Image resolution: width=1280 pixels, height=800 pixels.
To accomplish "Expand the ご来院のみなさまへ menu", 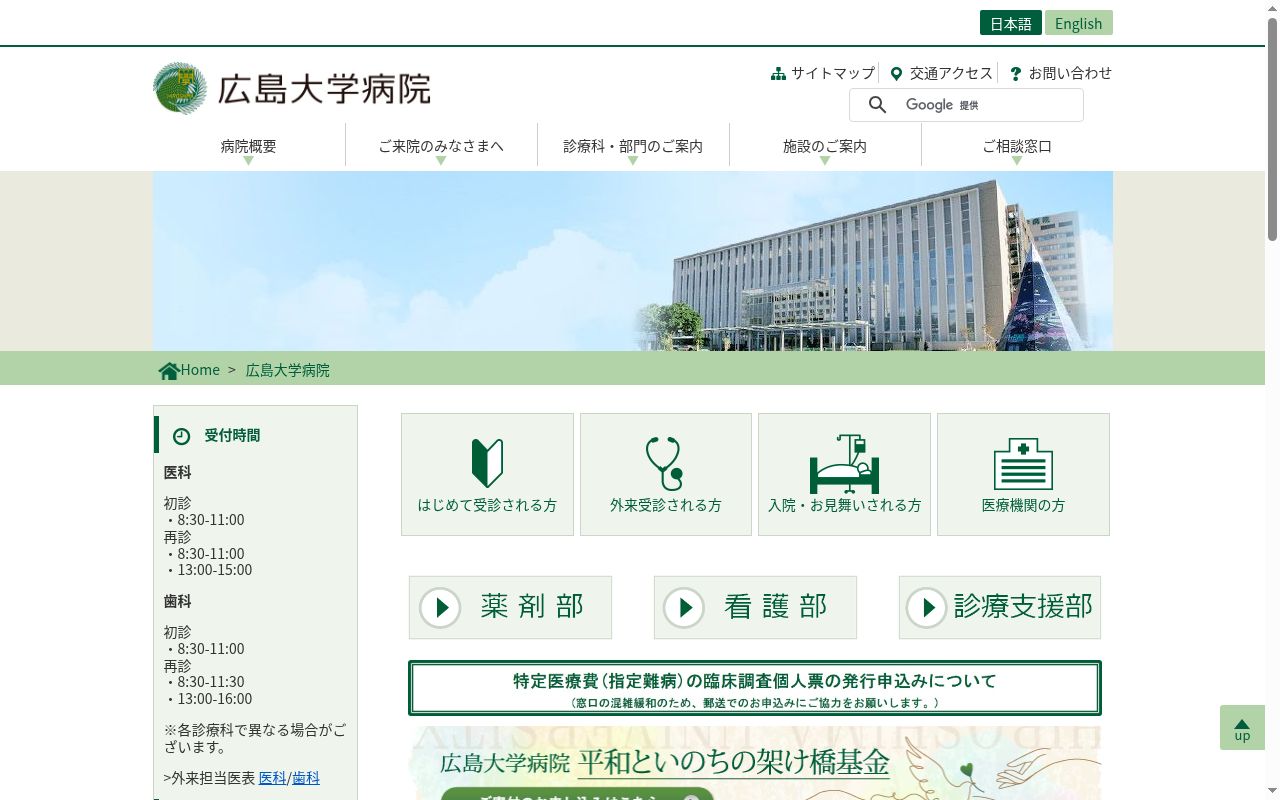I will click(441, 146).
